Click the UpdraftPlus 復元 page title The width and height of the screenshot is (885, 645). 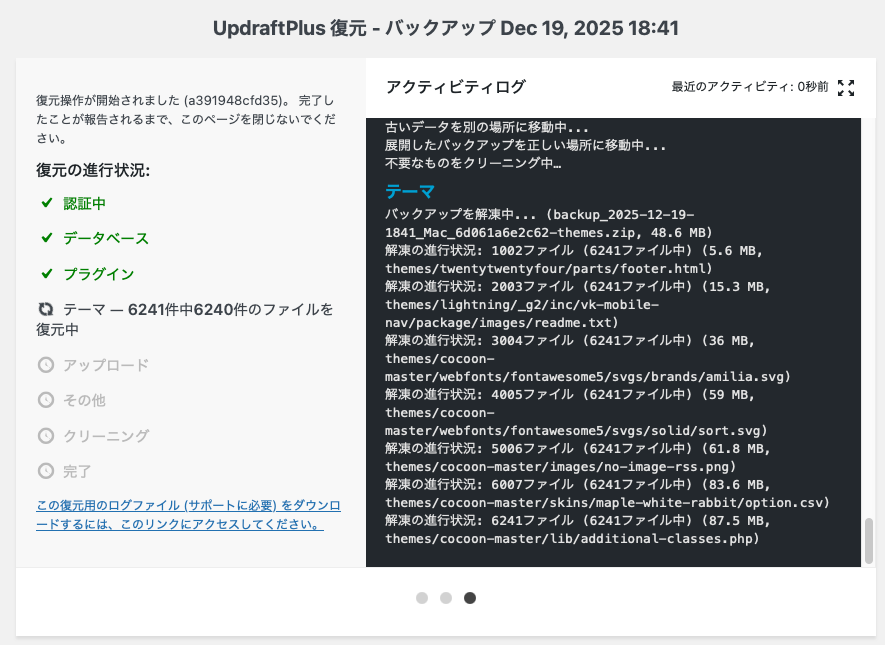[x=446, y=28]
